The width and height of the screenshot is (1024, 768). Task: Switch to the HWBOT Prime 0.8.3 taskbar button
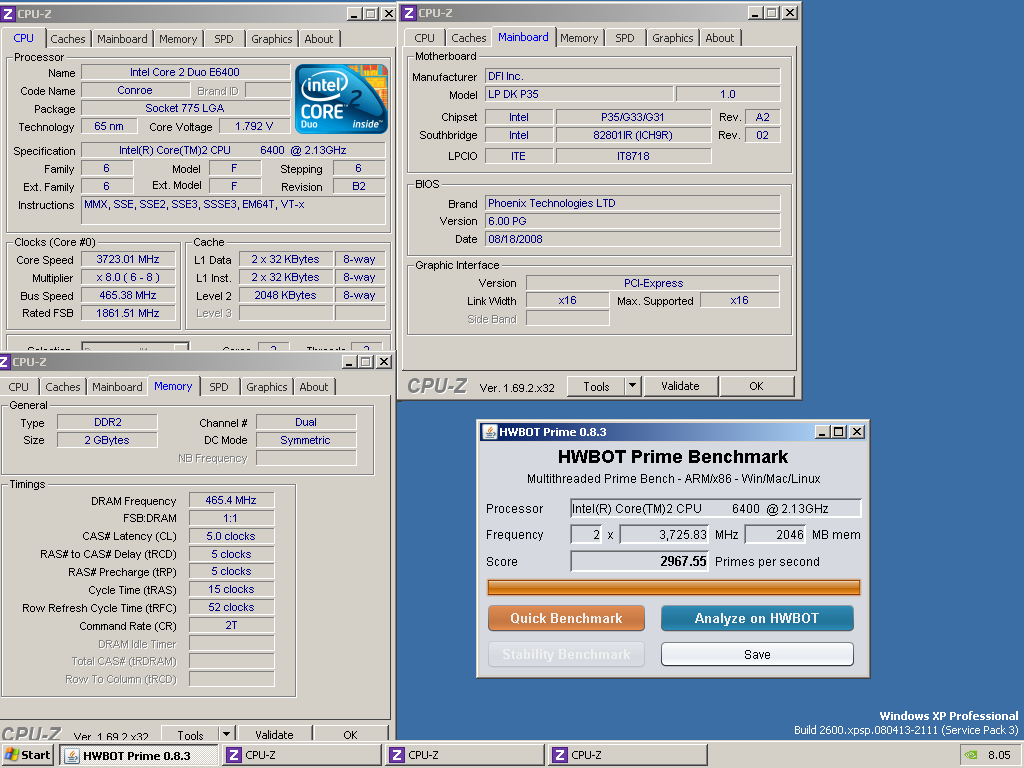pyautogui.click(x=138, y=756)
